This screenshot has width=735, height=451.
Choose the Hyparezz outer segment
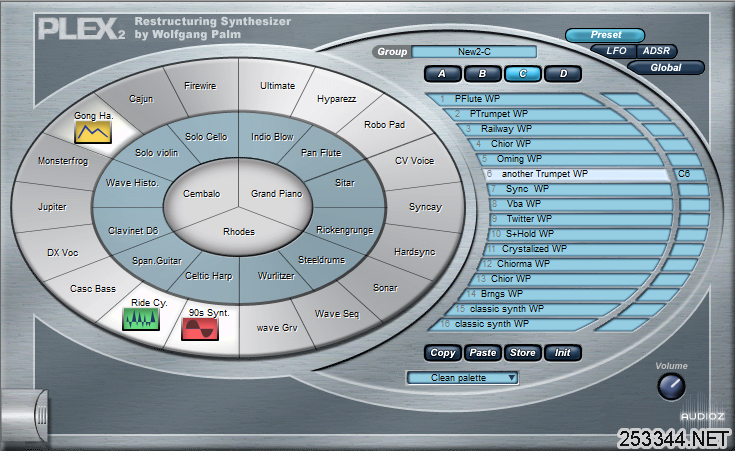(x=337, y=99)
